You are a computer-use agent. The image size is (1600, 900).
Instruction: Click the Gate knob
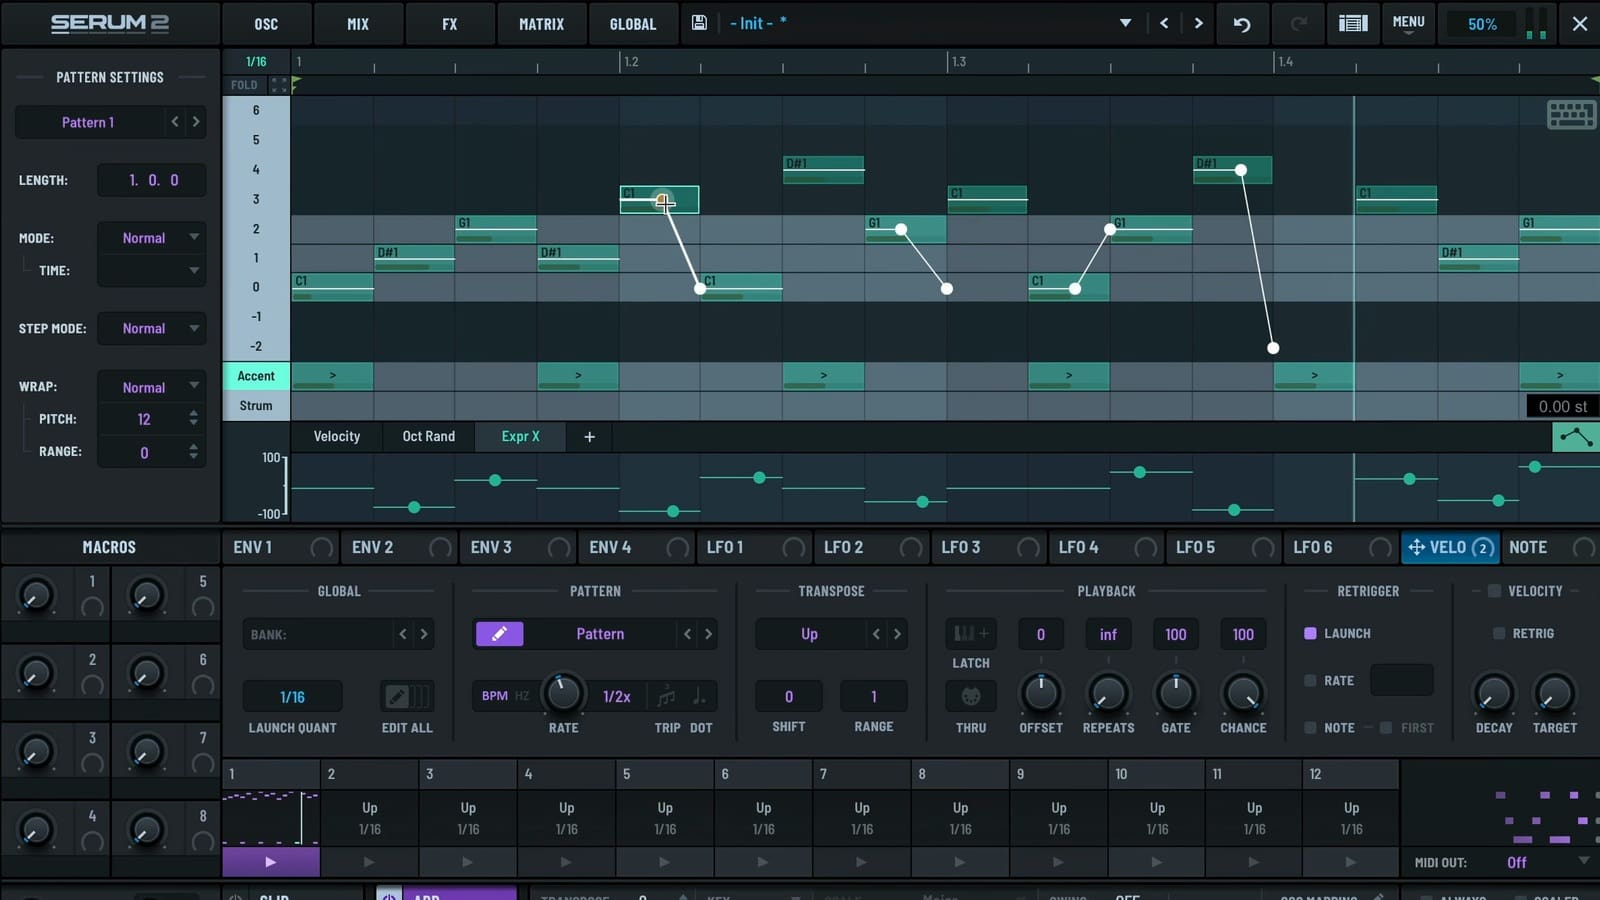(x=1176, y=693)
